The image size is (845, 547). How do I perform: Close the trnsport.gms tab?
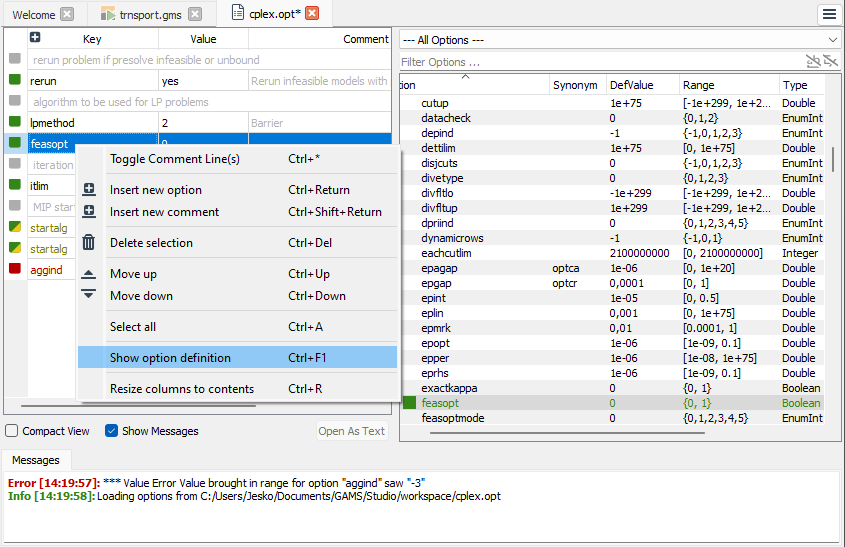[x=194, y=14]
